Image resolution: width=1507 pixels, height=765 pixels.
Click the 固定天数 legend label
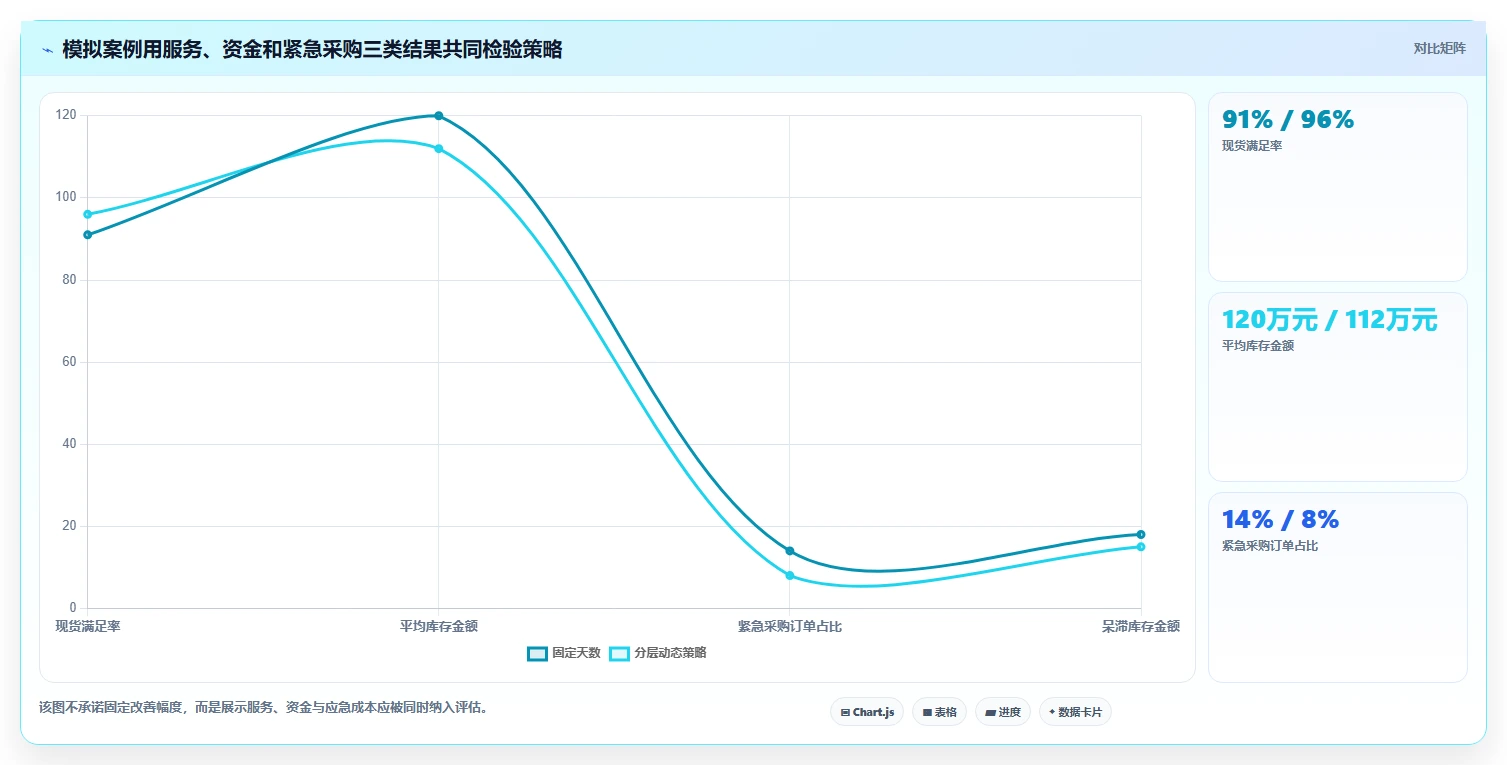pos(576,653)
